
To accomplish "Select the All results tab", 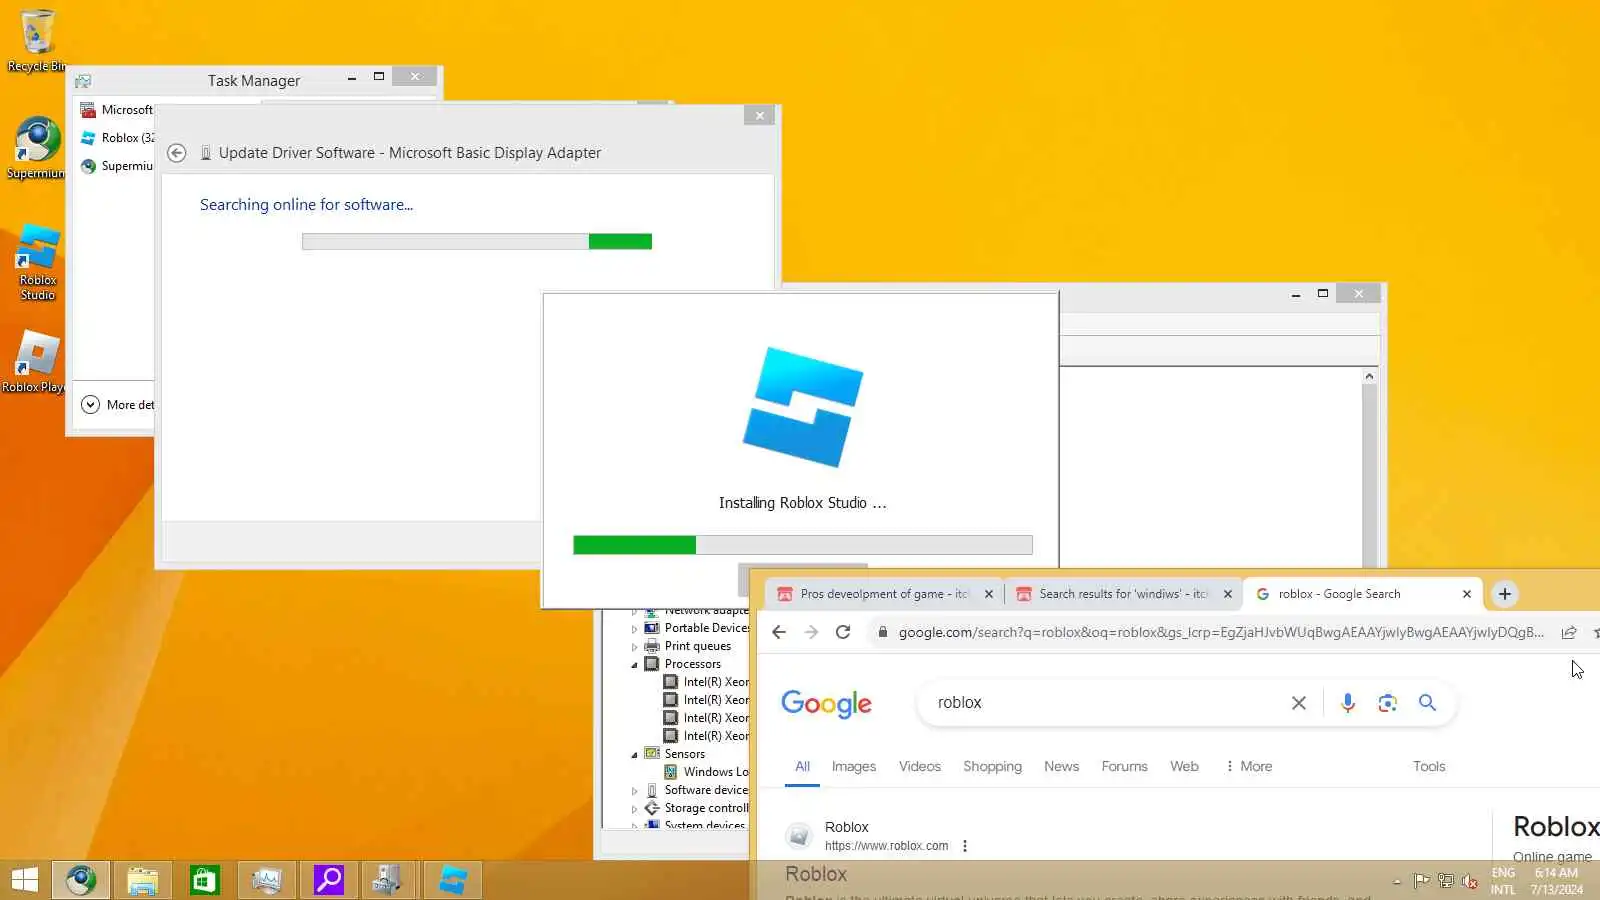I will pos(802,767).
